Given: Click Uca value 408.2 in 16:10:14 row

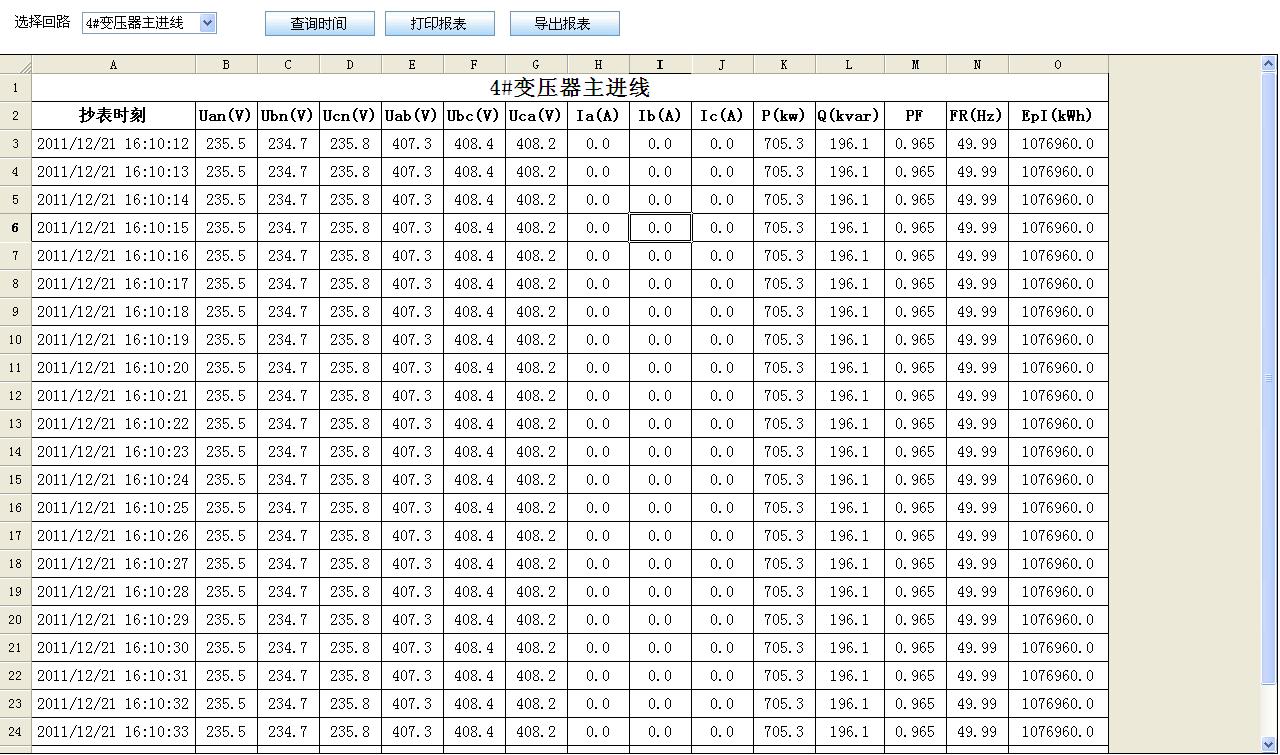Looking at the screenshot, I should pos(536,200).
